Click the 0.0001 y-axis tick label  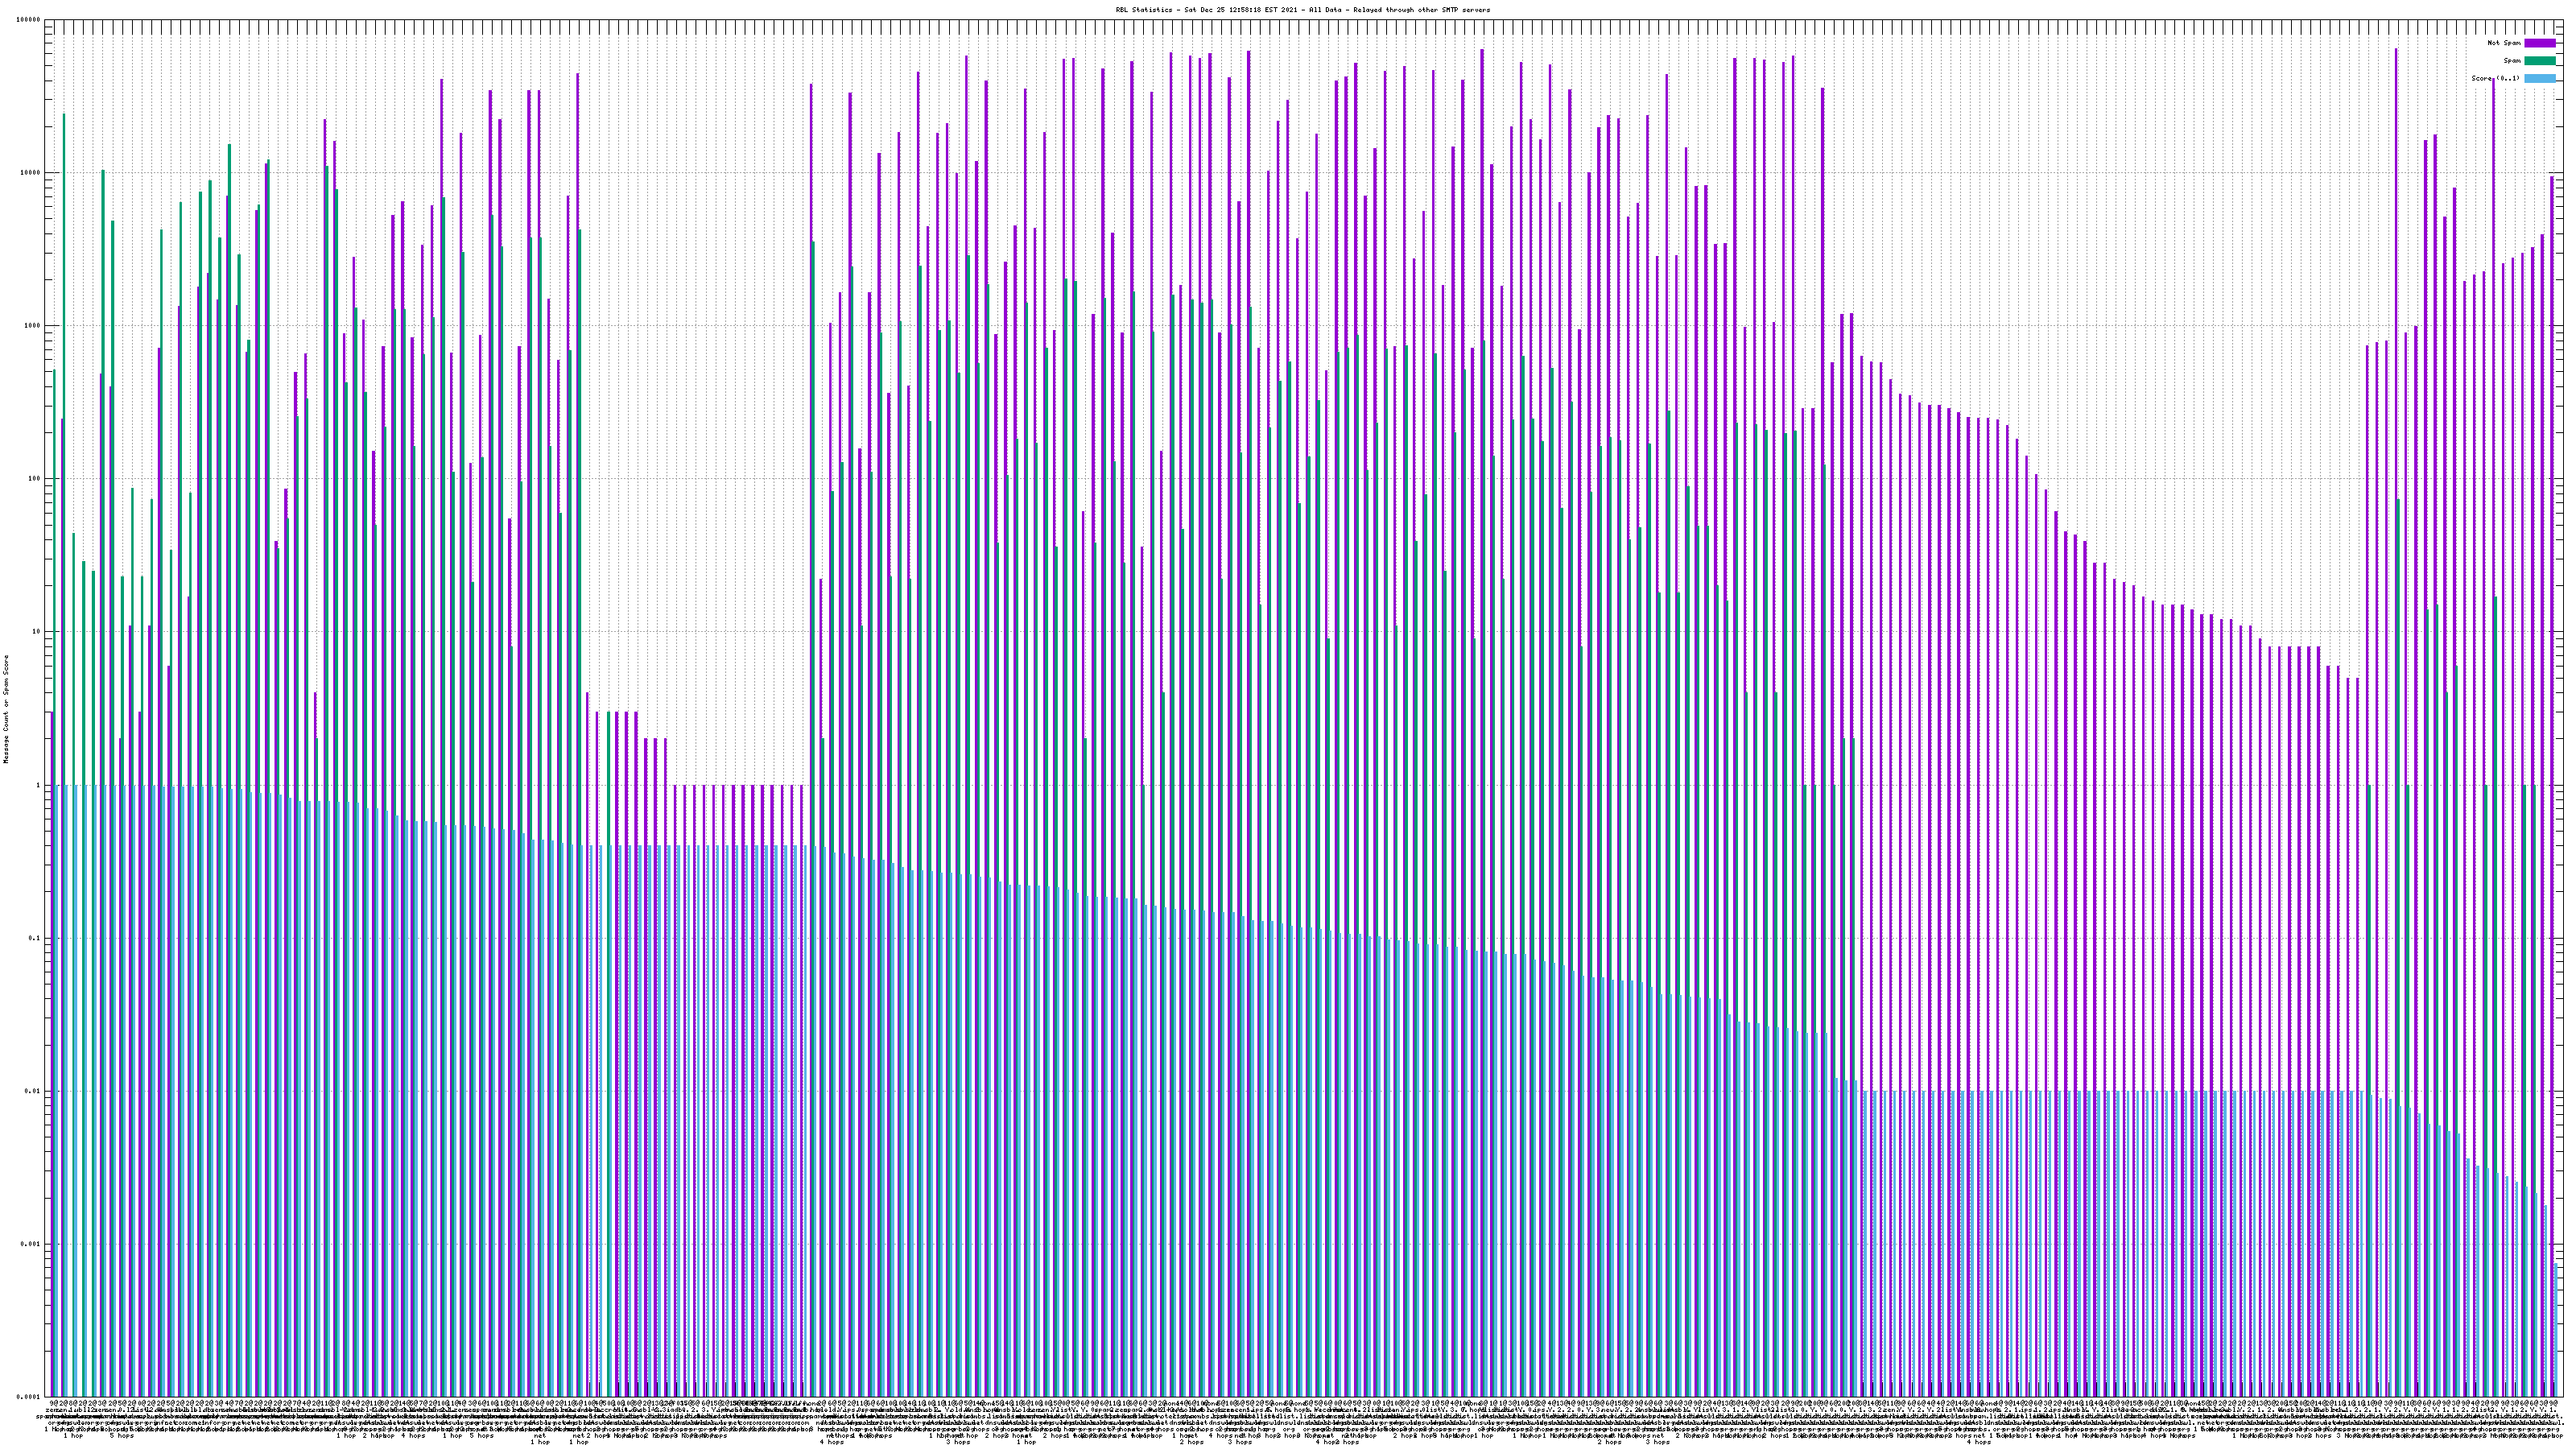[x=30, y=1397]
